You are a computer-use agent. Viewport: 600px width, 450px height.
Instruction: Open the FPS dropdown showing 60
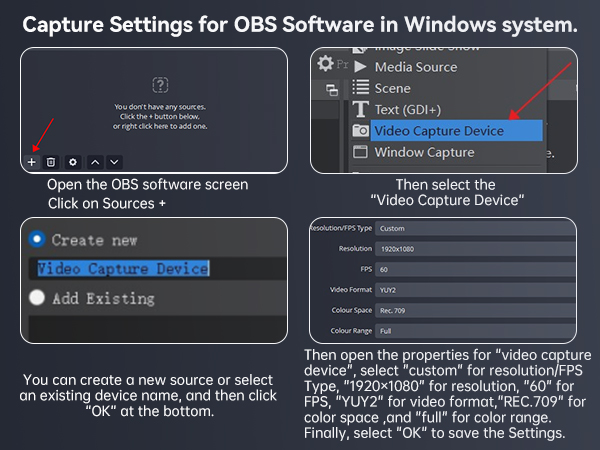pyautogui.click(x=475, y=269)
